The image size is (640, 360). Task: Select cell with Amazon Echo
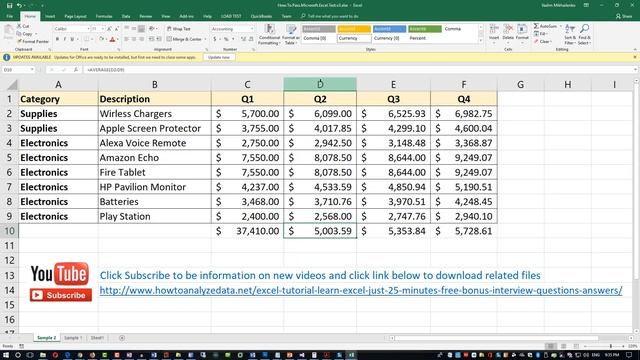(154, 158)
